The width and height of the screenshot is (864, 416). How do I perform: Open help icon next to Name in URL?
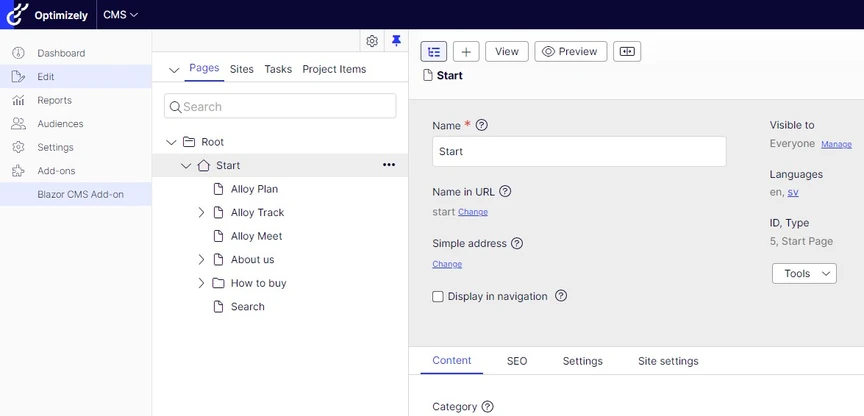pyautogui.click(x=505, y=192)
